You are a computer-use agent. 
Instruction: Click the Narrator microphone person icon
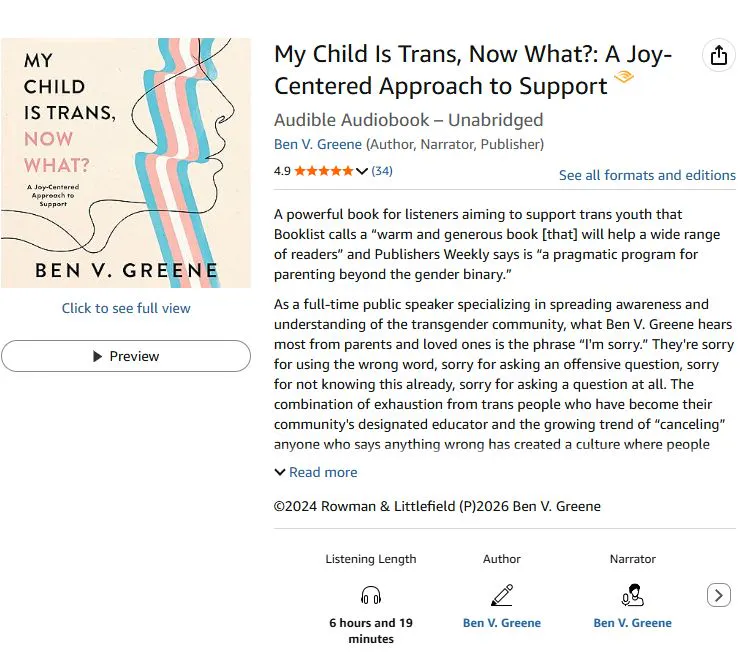tap(632, 595)
